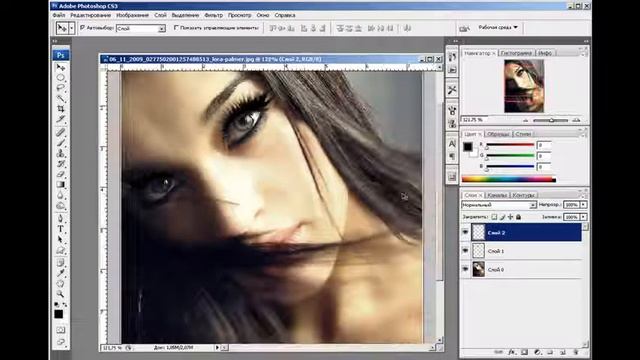Switch to the Контуры tab
The image size is (640, 360).
(x=523, y=195)
